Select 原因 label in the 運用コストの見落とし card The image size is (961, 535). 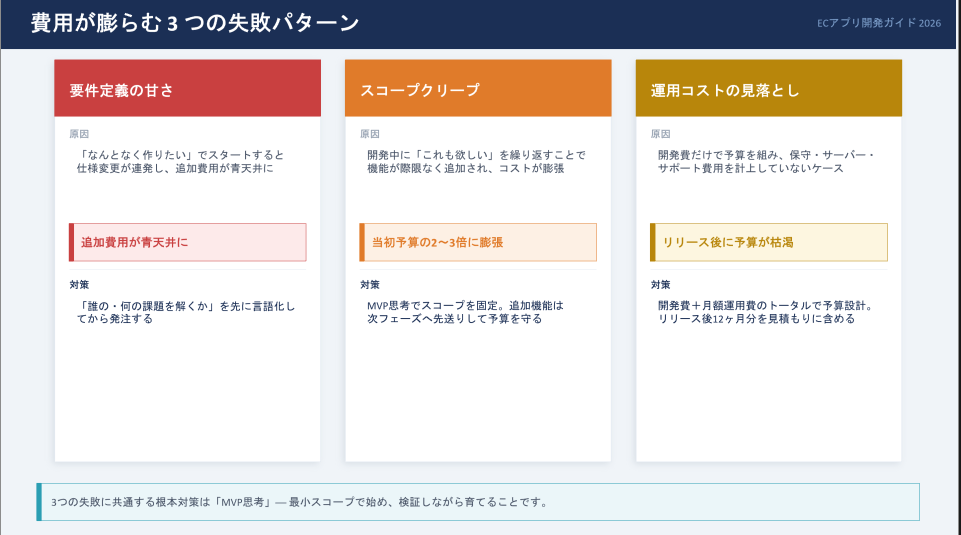(661, 134)
